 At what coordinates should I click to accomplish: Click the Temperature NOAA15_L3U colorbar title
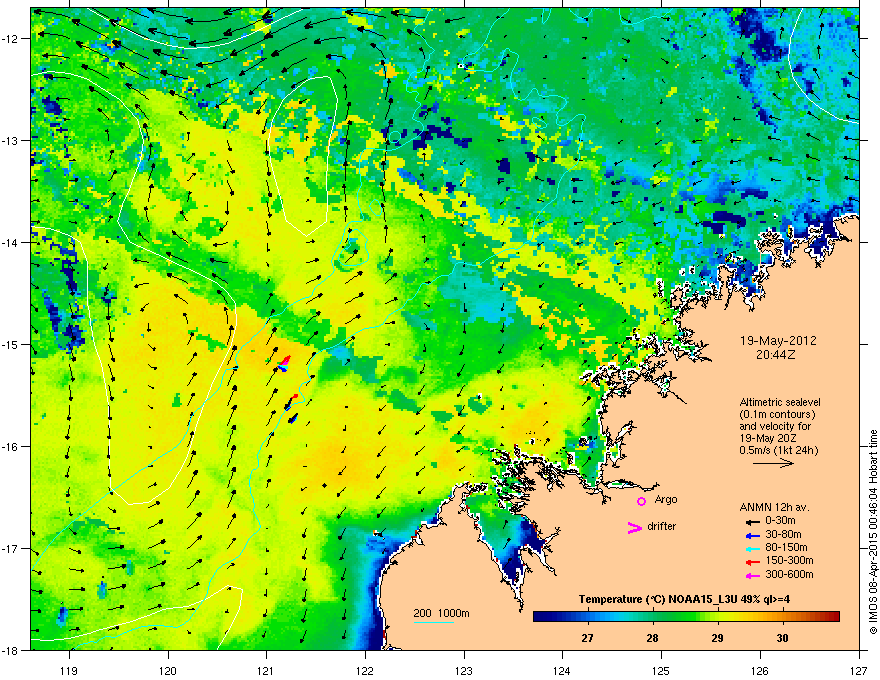click(x=684, y=599)
